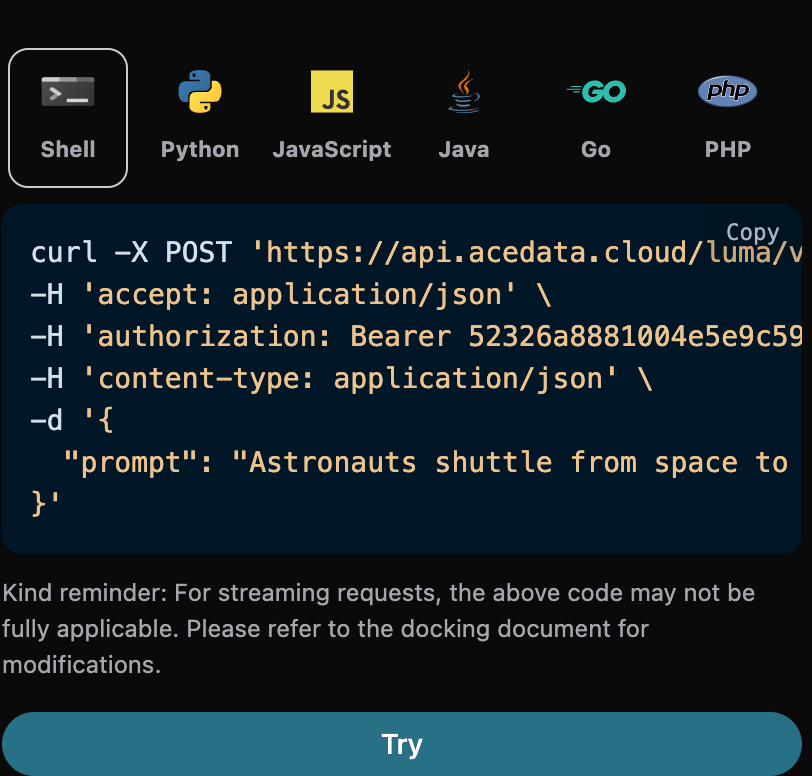Select the Shell terminal icon
The image size is (812, 776).
point(67,91)
